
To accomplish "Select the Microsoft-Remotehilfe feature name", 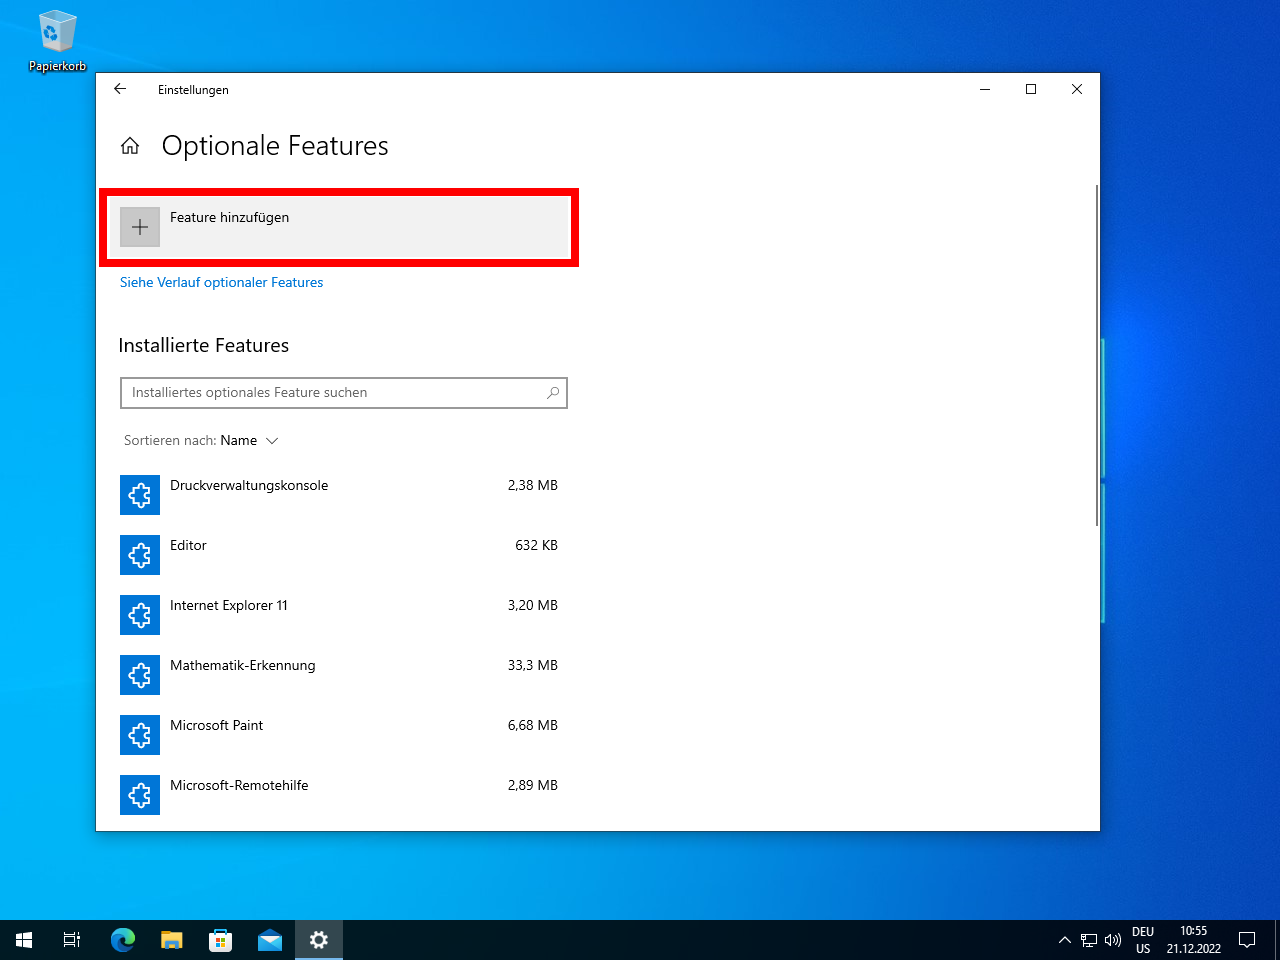I will click(x=239, y=786).
